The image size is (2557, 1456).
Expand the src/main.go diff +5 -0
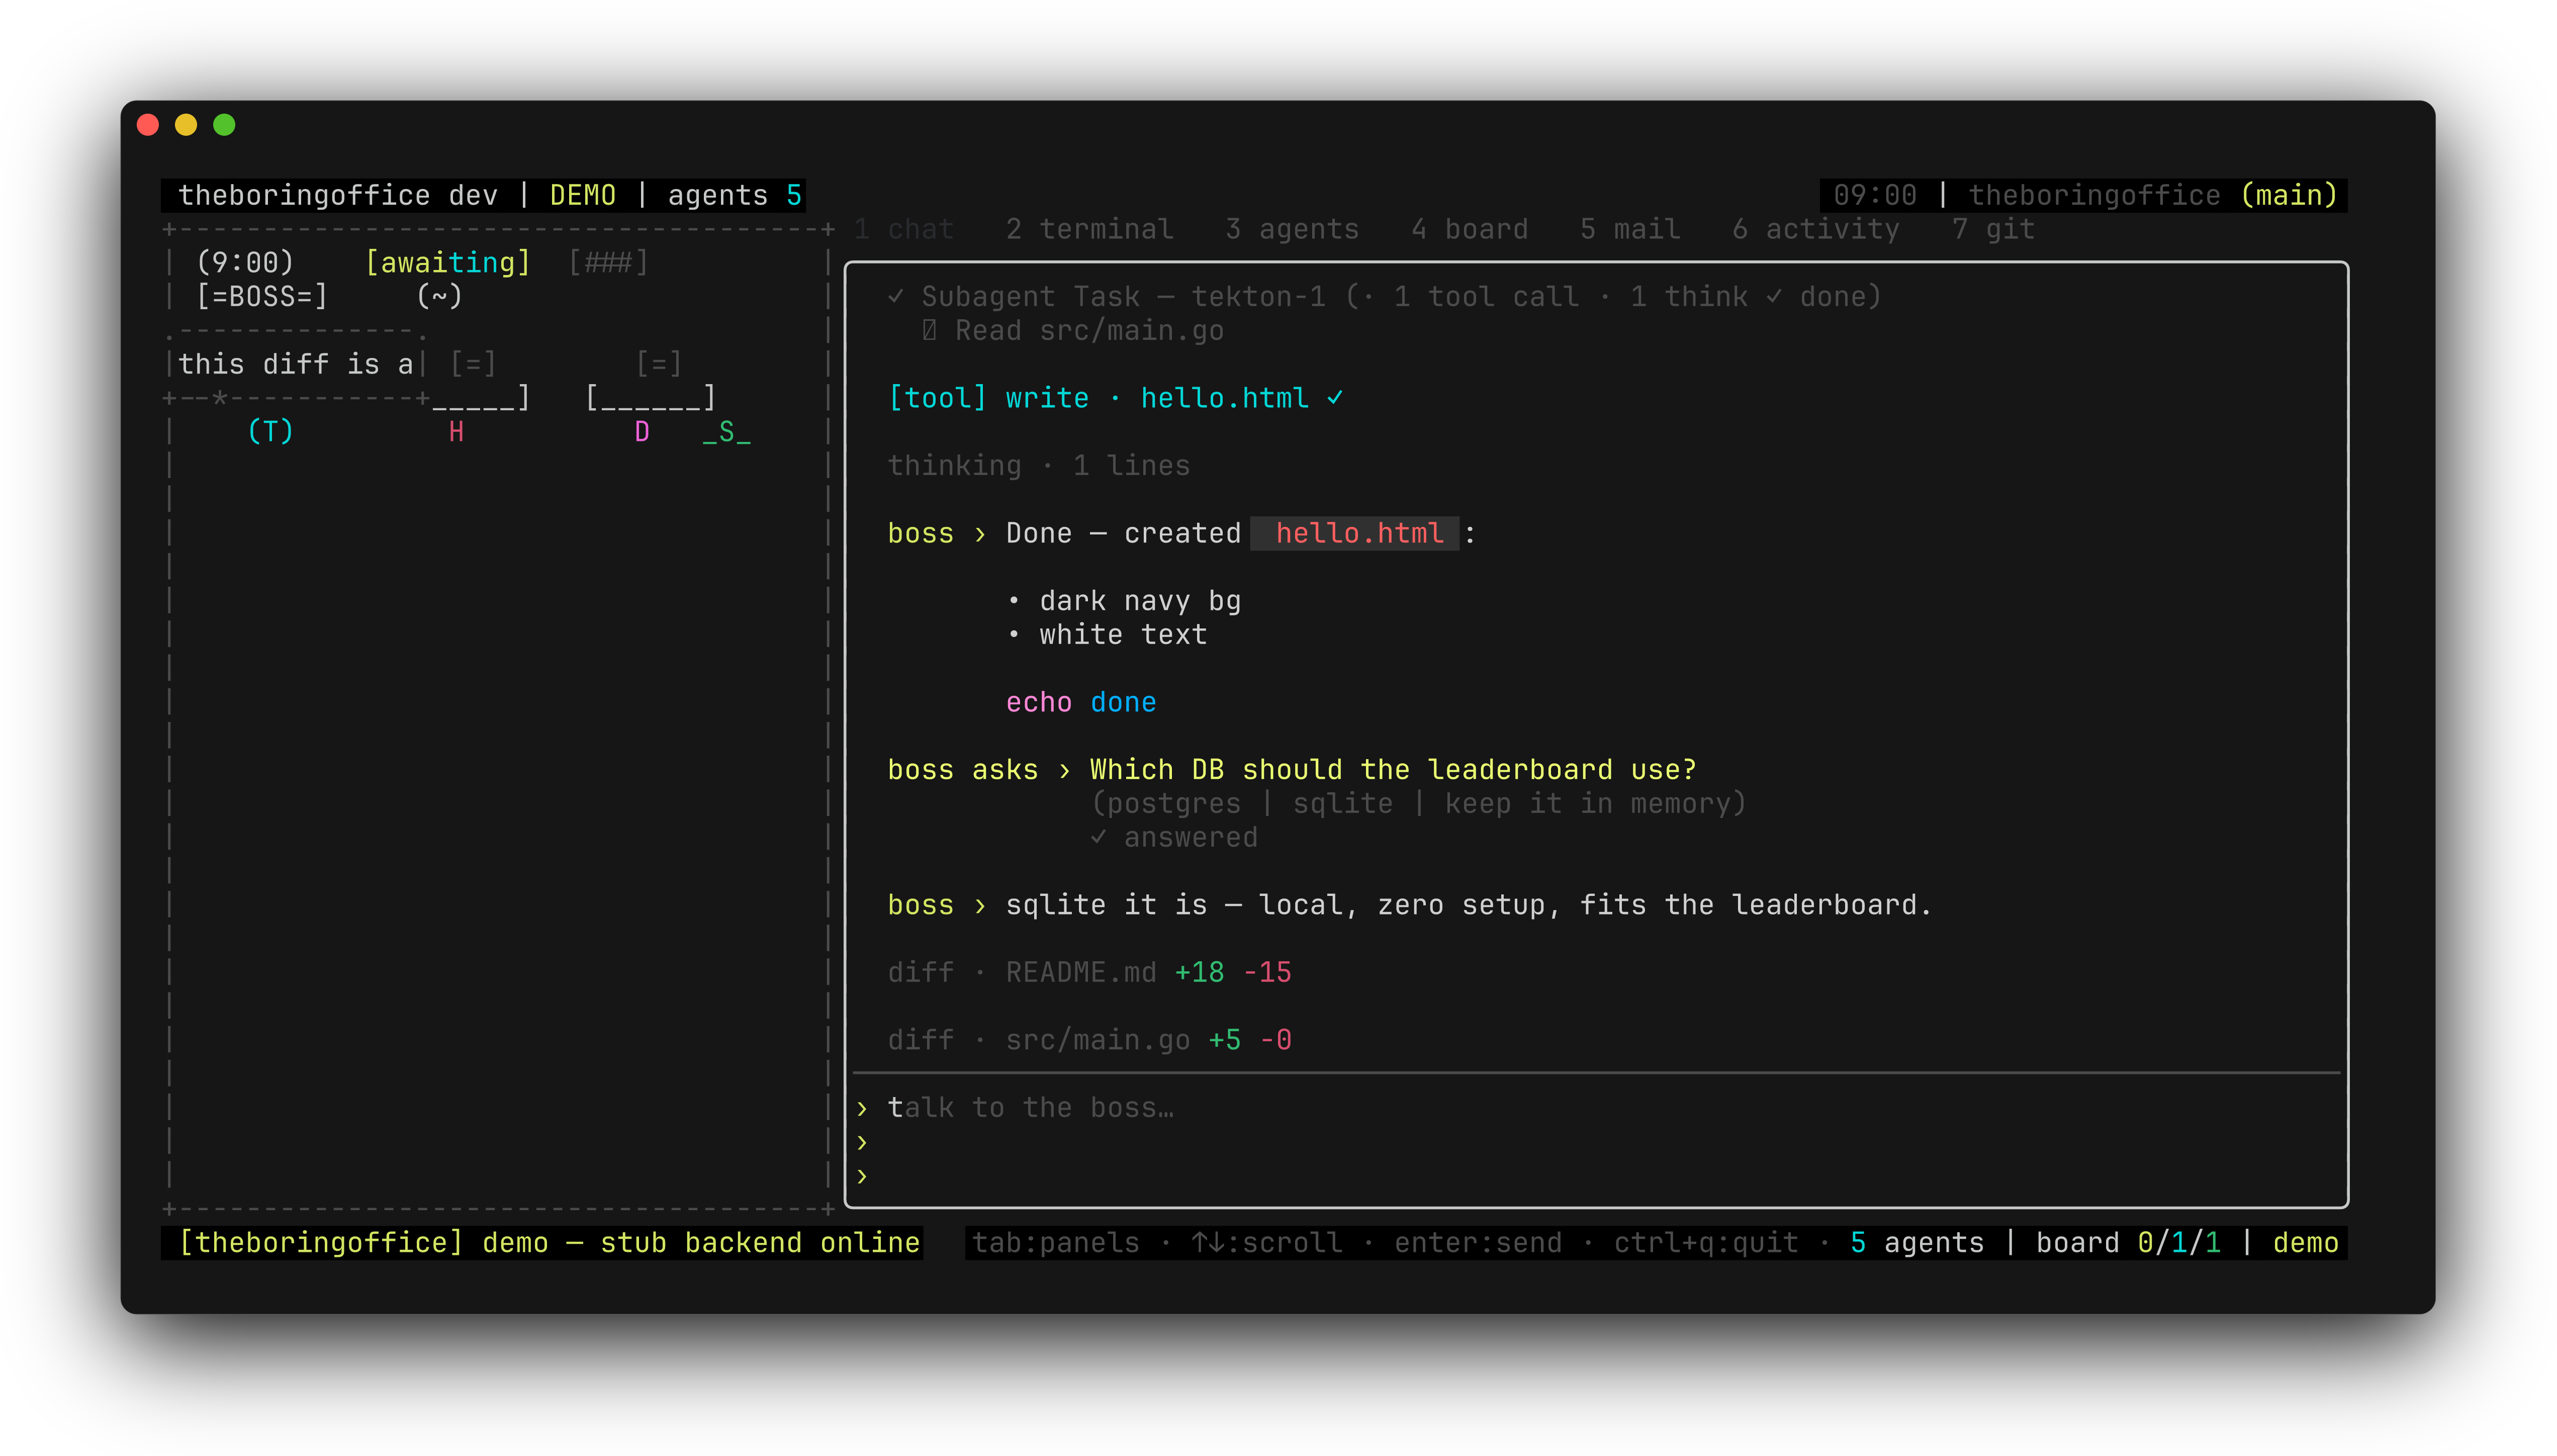tap(1089, 1040)
